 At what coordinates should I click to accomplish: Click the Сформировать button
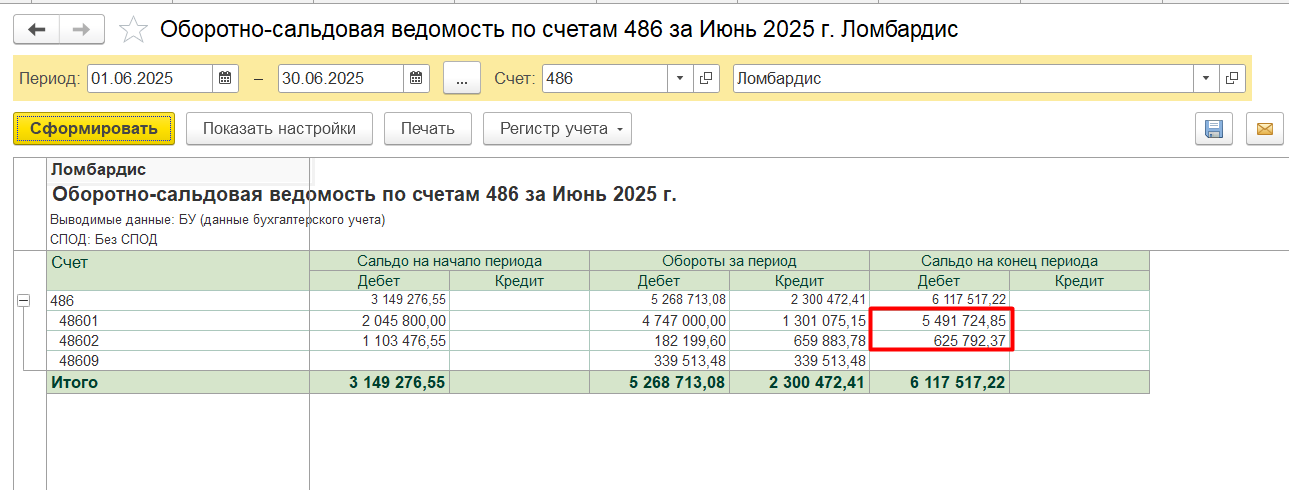[x=94, y=128]
